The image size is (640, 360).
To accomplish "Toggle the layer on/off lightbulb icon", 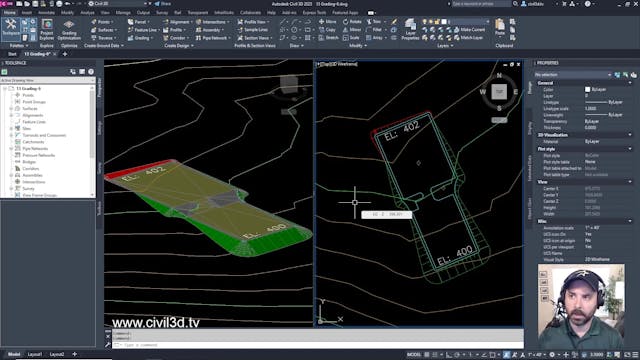I will pos(424,22).
